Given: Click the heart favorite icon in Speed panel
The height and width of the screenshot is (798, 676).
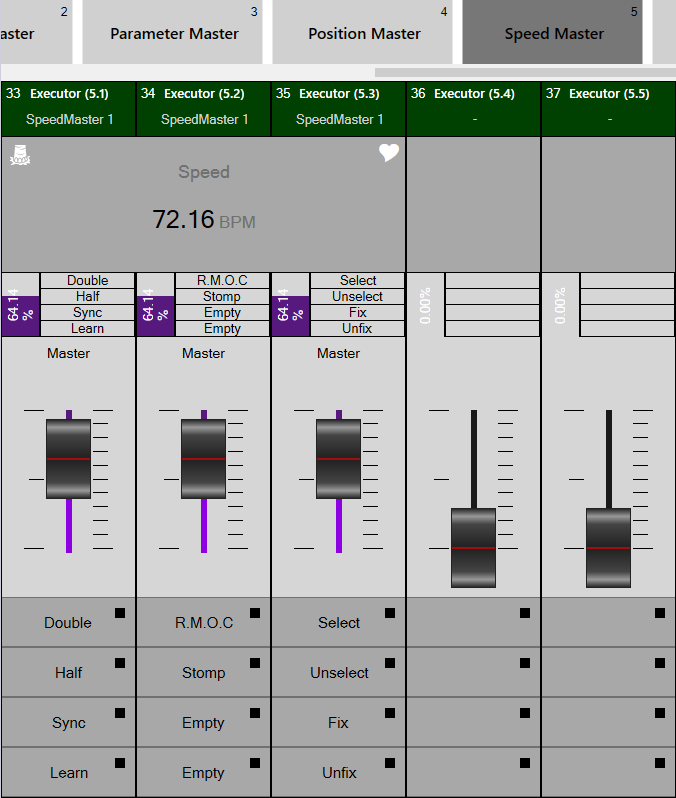Looking at the screenshot, I should (389, 153).
